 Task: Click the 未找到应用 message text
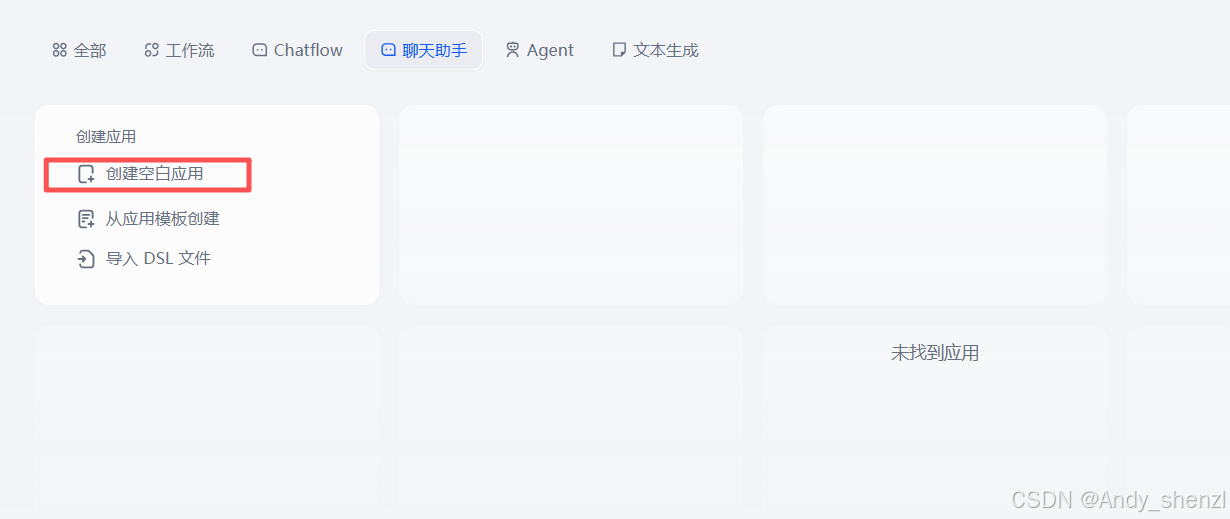[x=935, y=353]
